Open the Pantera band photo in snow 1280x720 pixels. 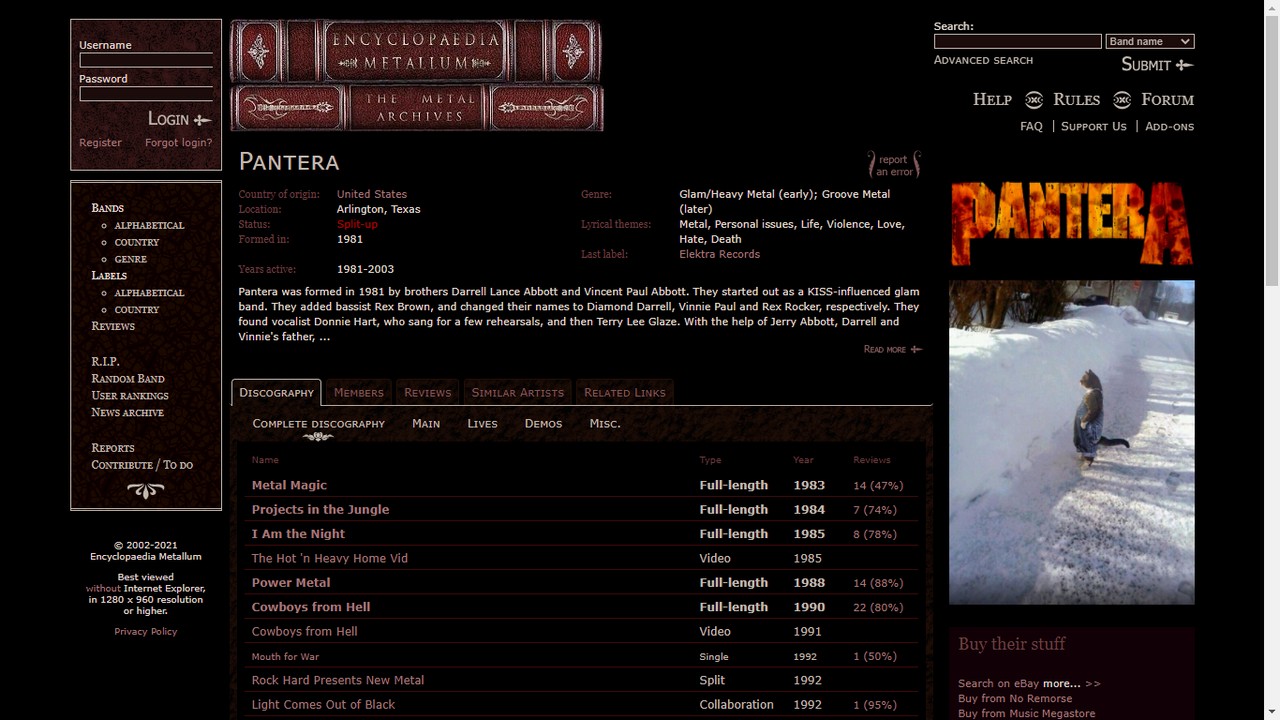(1071, 442)
